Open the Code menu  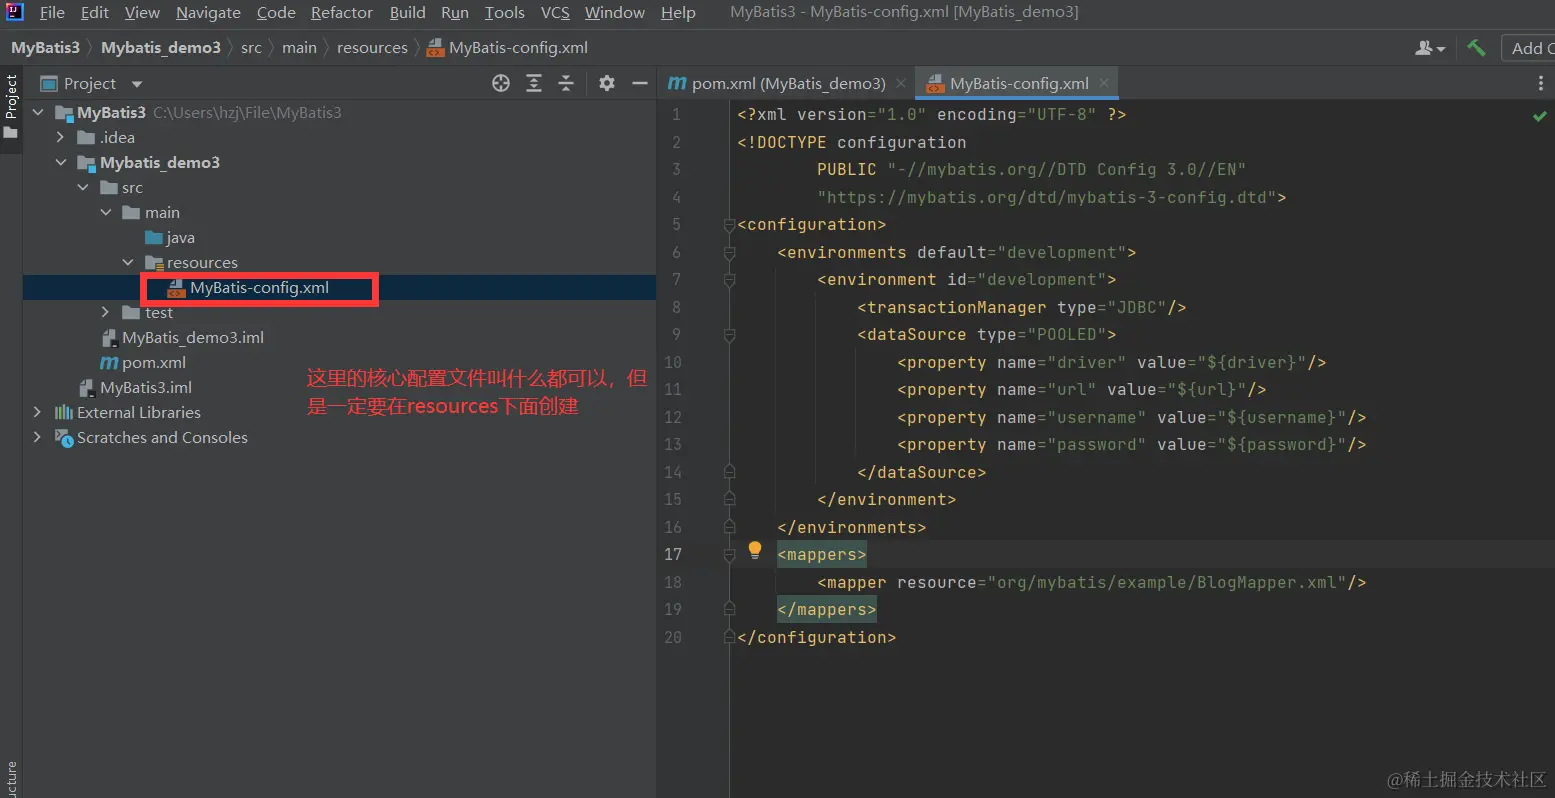pyautogui.click(x=276, y=12)
